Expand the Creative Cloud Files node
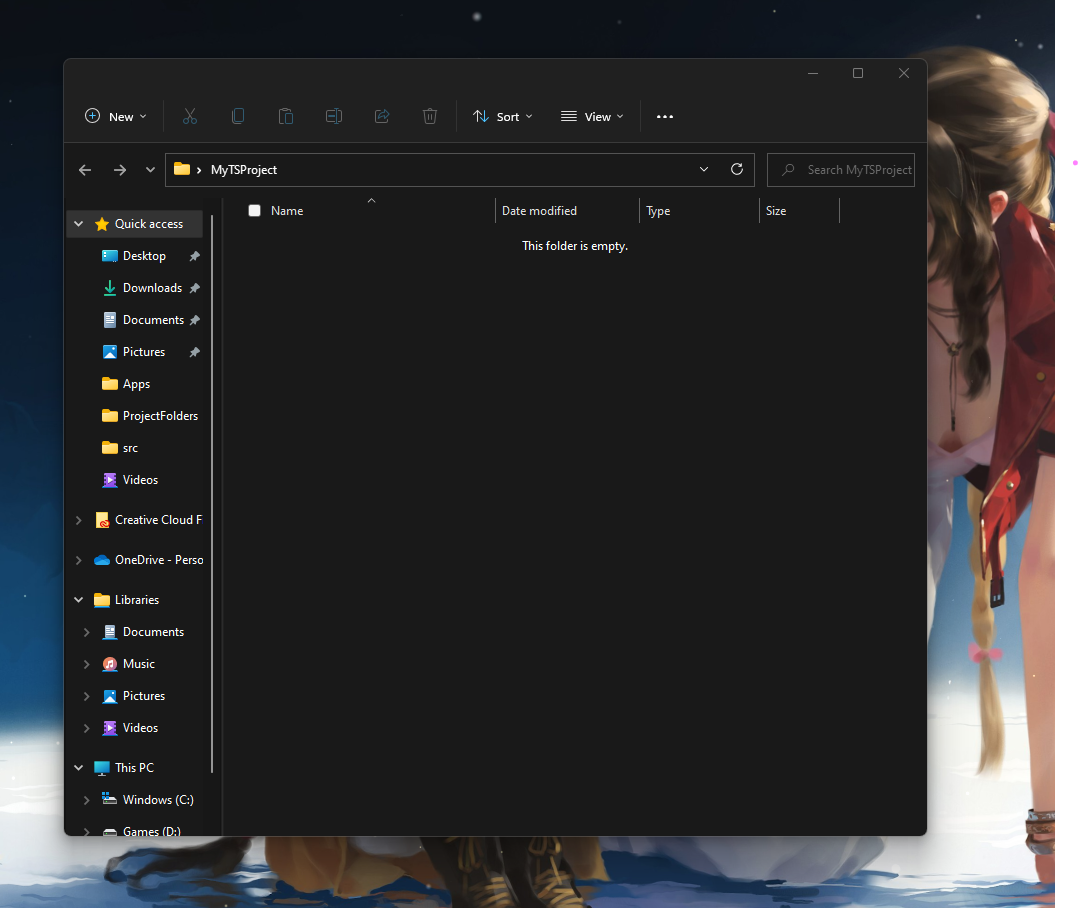1079x908 pixels. [x=78, y=520]
